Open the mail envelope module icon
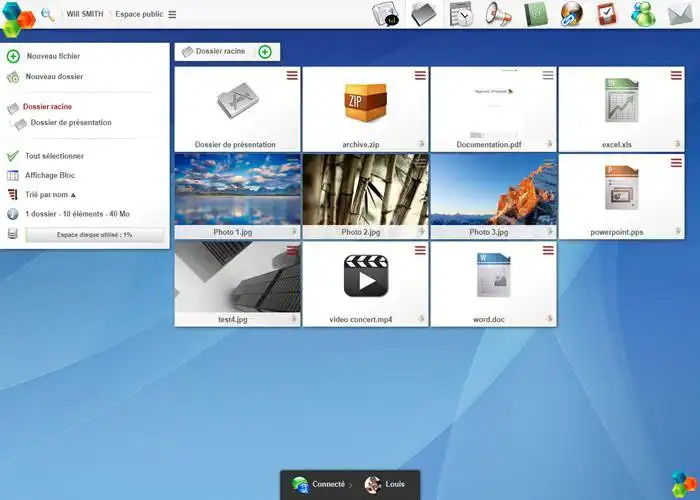The height and width of the screenshot is (500, 700). coord(680,15)
